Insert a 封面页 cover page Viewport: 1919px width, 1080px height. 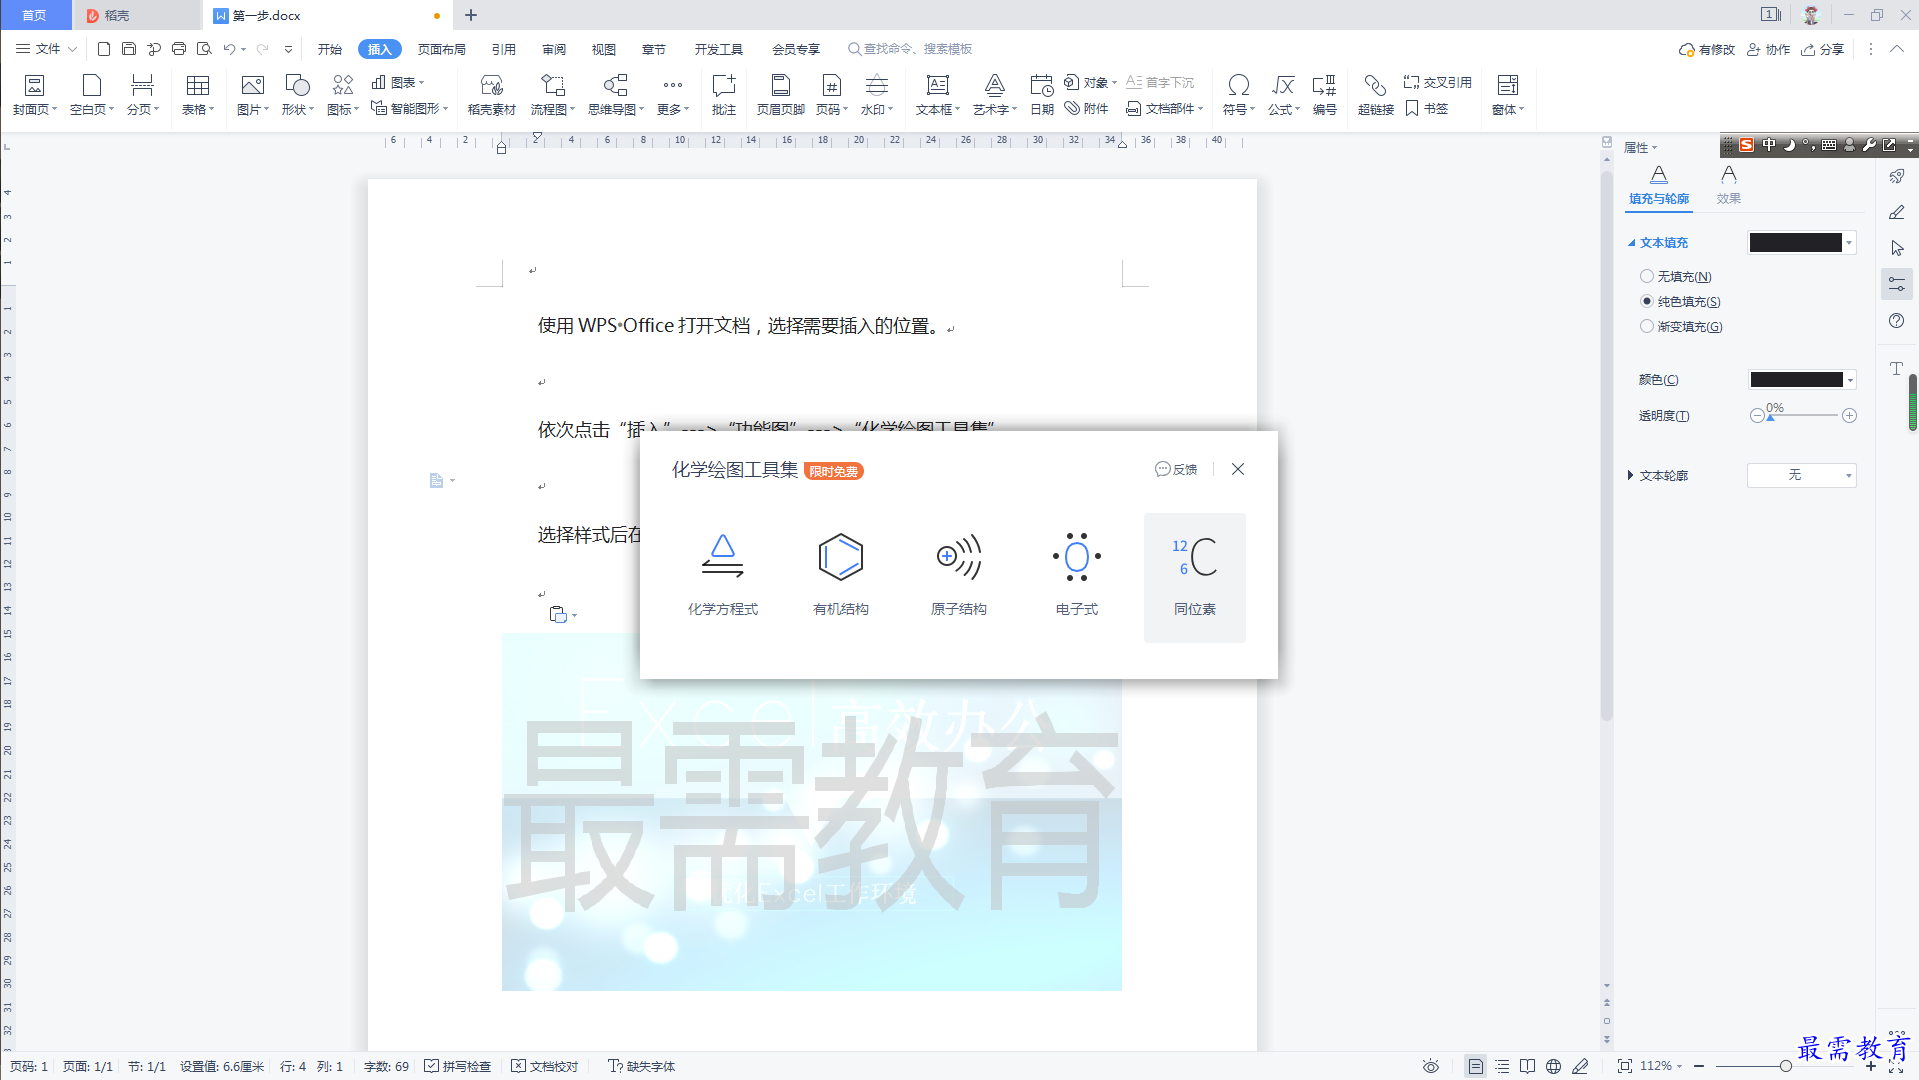pyautogui.click(x=35, y=95)
